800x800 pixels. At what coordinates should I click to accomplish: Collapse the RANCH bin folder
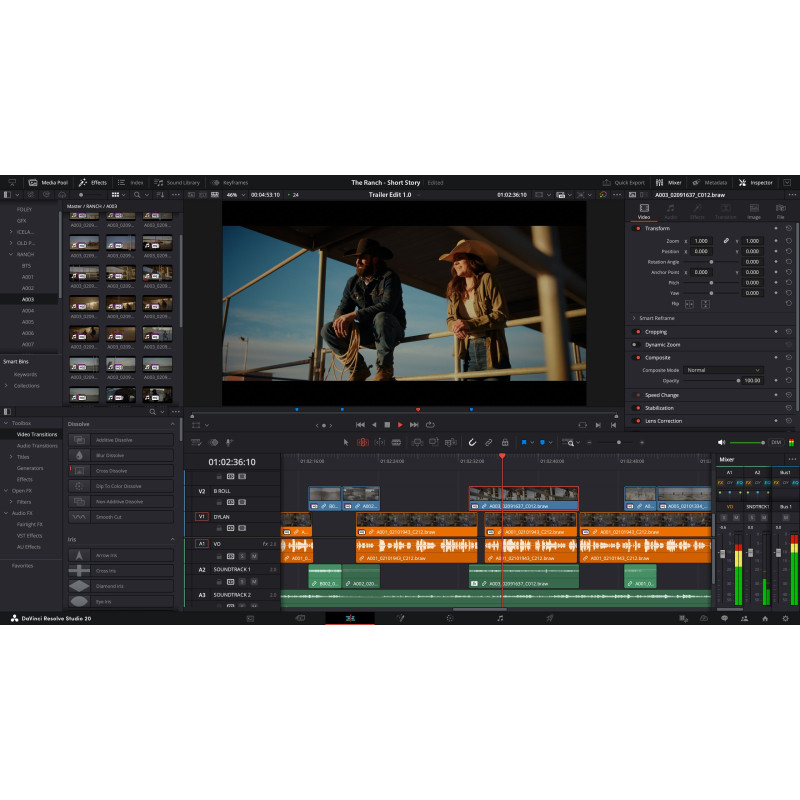click(11, 254)
